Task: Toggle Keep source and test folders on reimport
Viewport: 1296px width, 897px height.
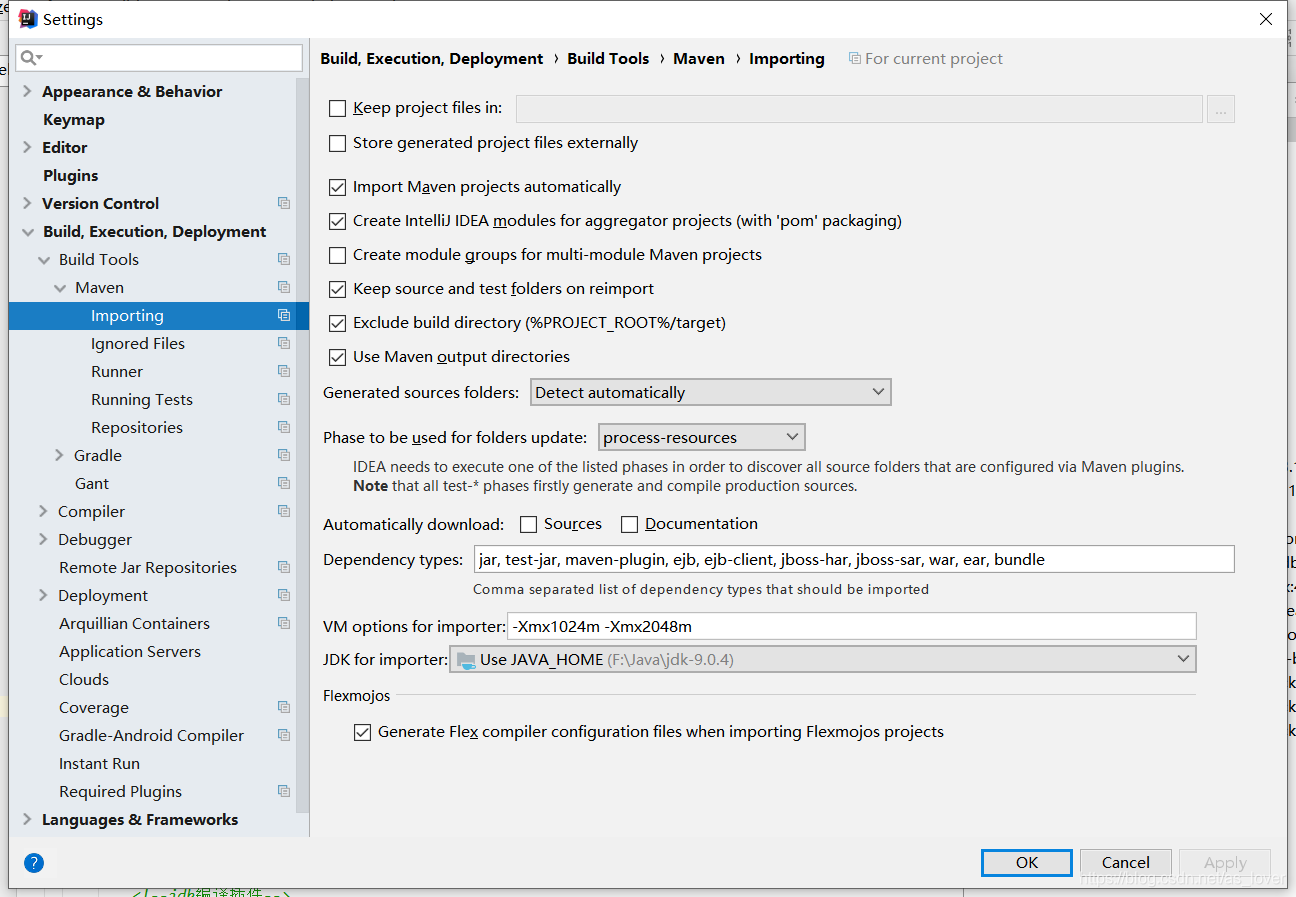Action: pos(338,289)
